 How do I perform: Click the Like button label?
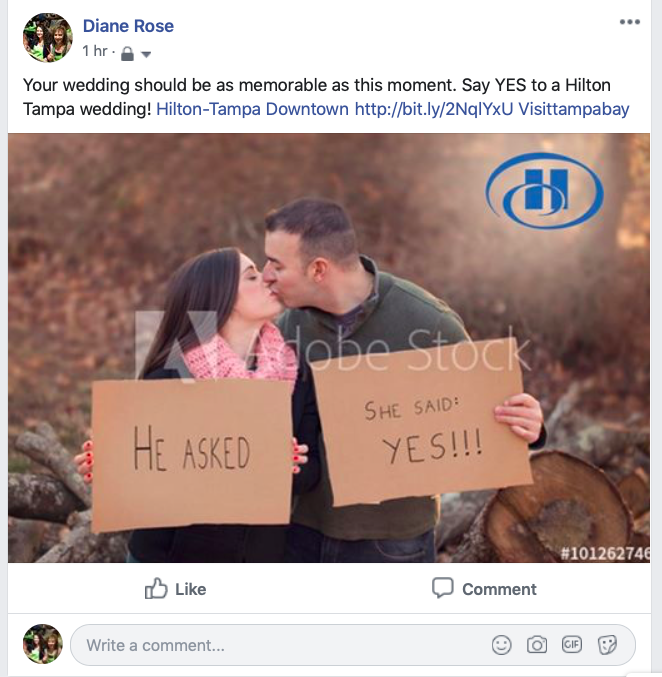click(190, 589)
